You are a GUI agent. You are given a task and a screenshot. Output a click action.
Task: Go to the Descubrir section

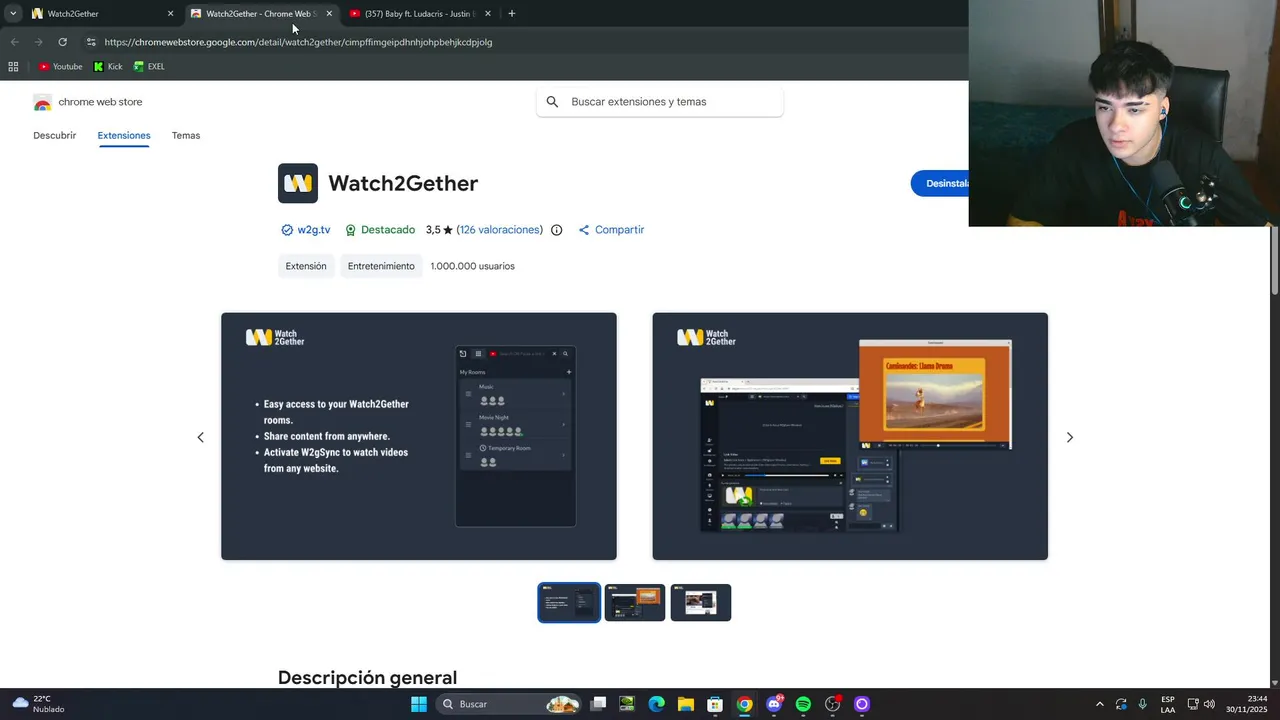pyautogui.click(x=54, y=136)
